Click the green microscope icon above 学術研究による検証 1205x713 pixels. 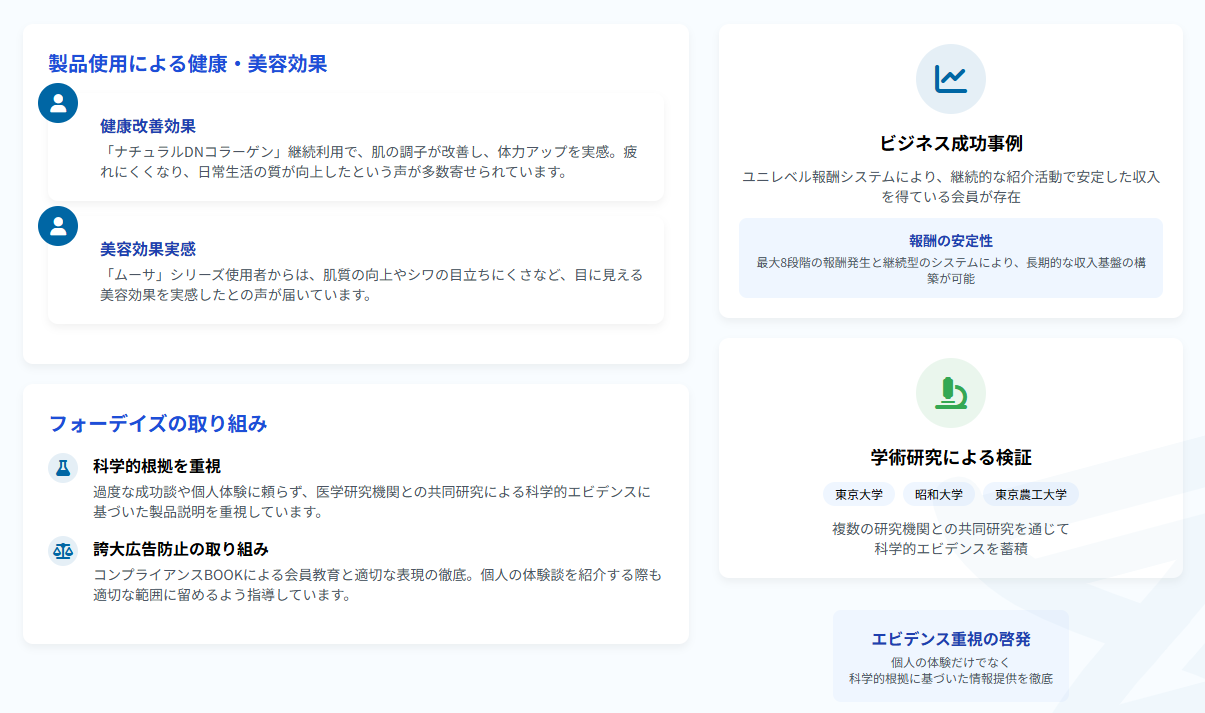pos(951,393)
